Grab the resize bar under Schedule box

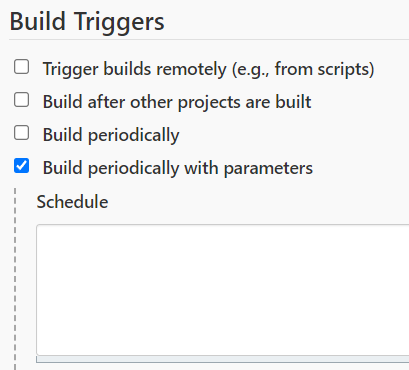point(223,359)
